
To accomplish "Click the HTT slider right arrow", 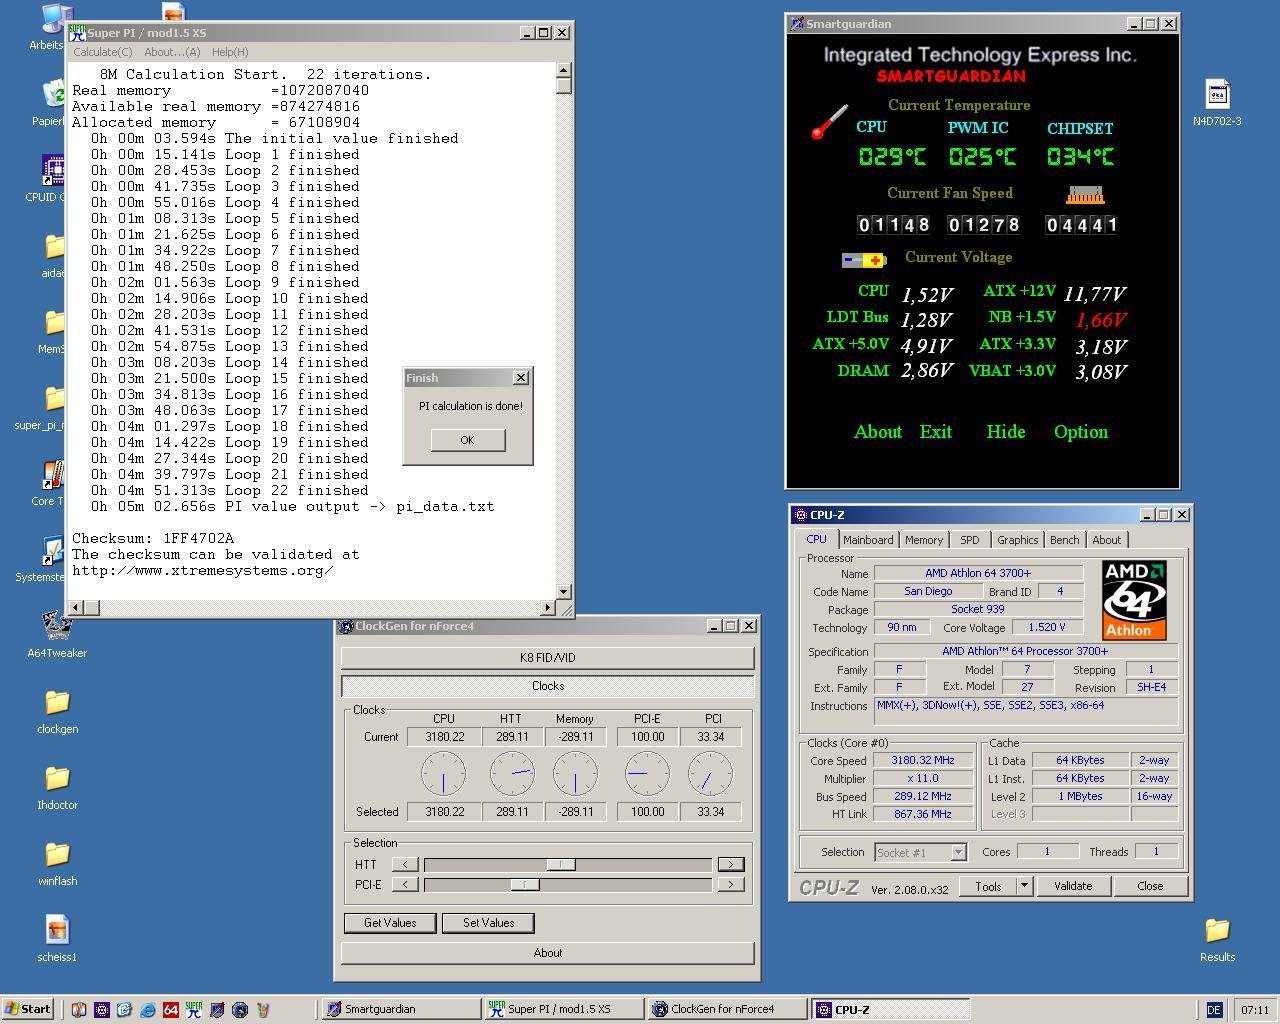I will 731,864.
